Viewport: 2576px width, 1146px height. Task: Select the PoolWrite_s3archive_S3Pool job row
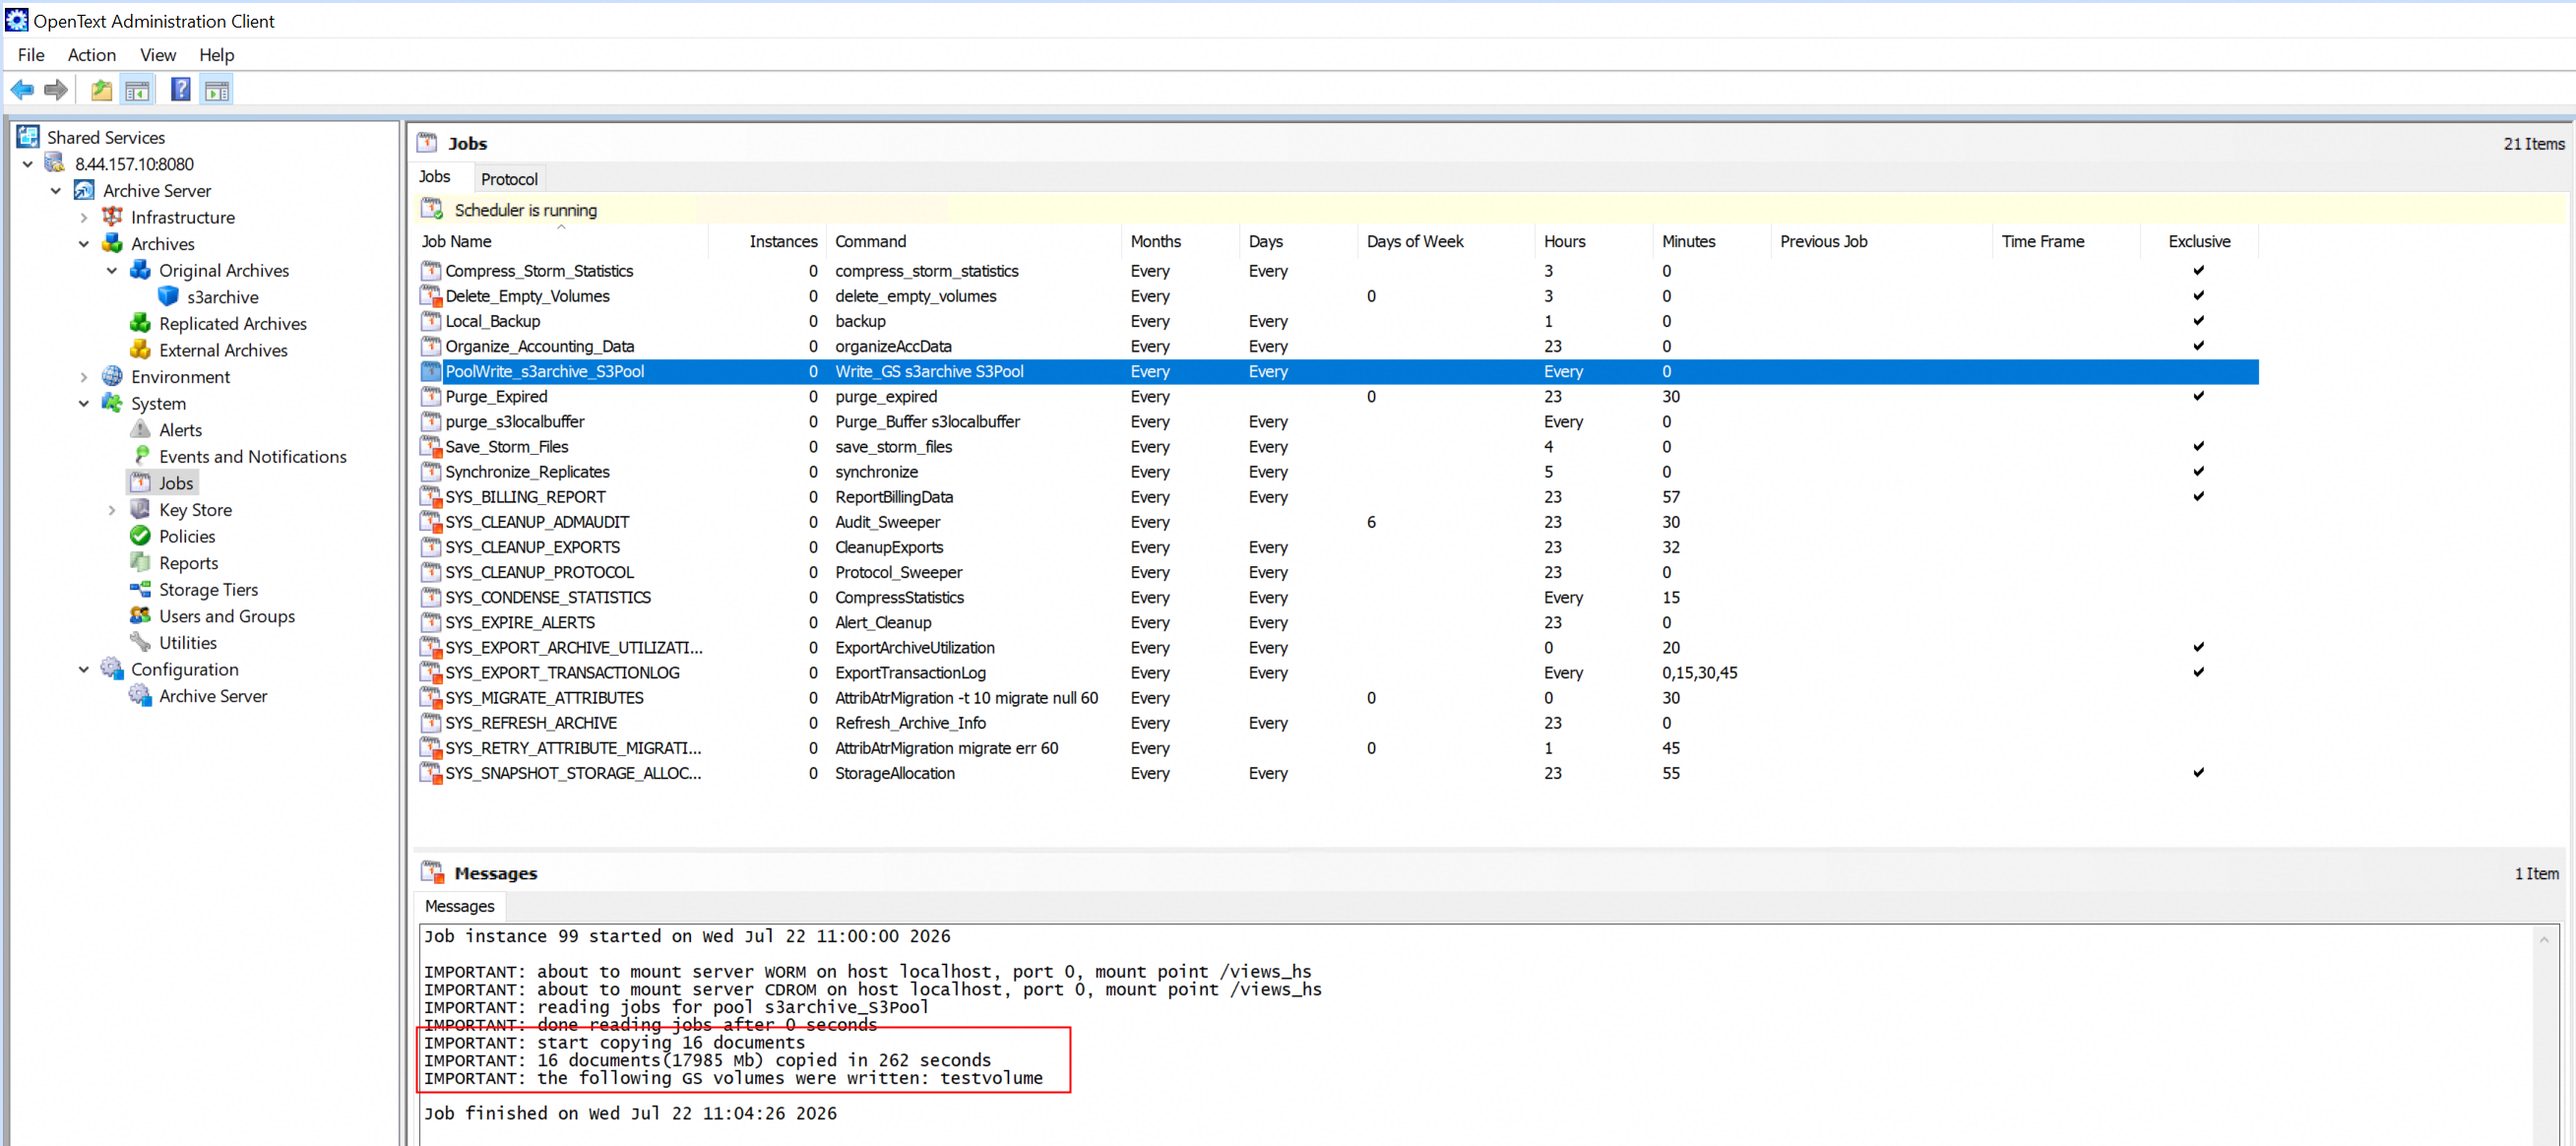(x=1338, y=371)
